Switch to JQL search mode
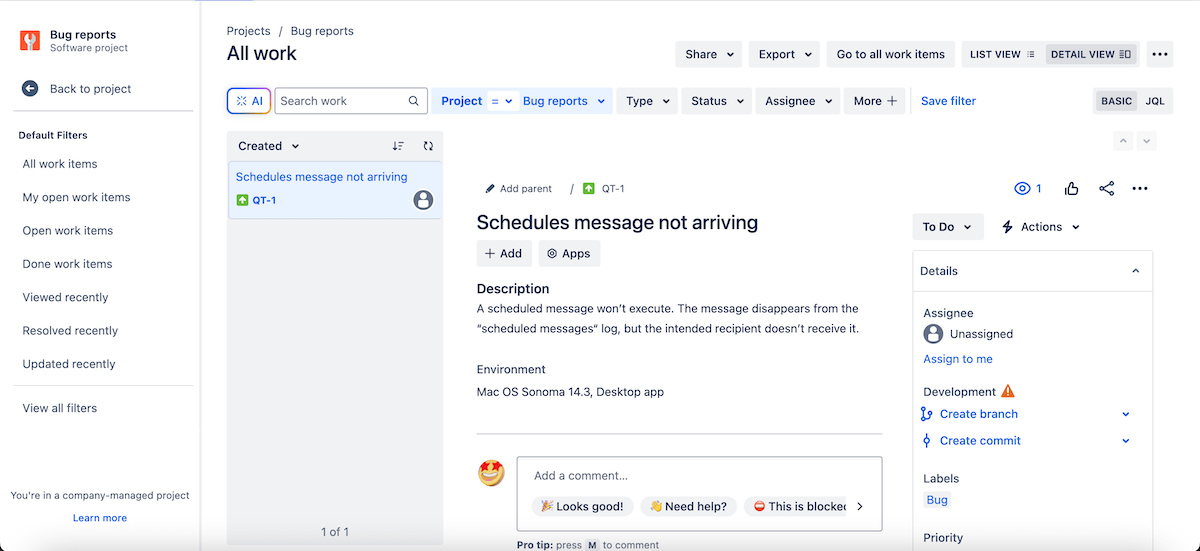 1154,101
